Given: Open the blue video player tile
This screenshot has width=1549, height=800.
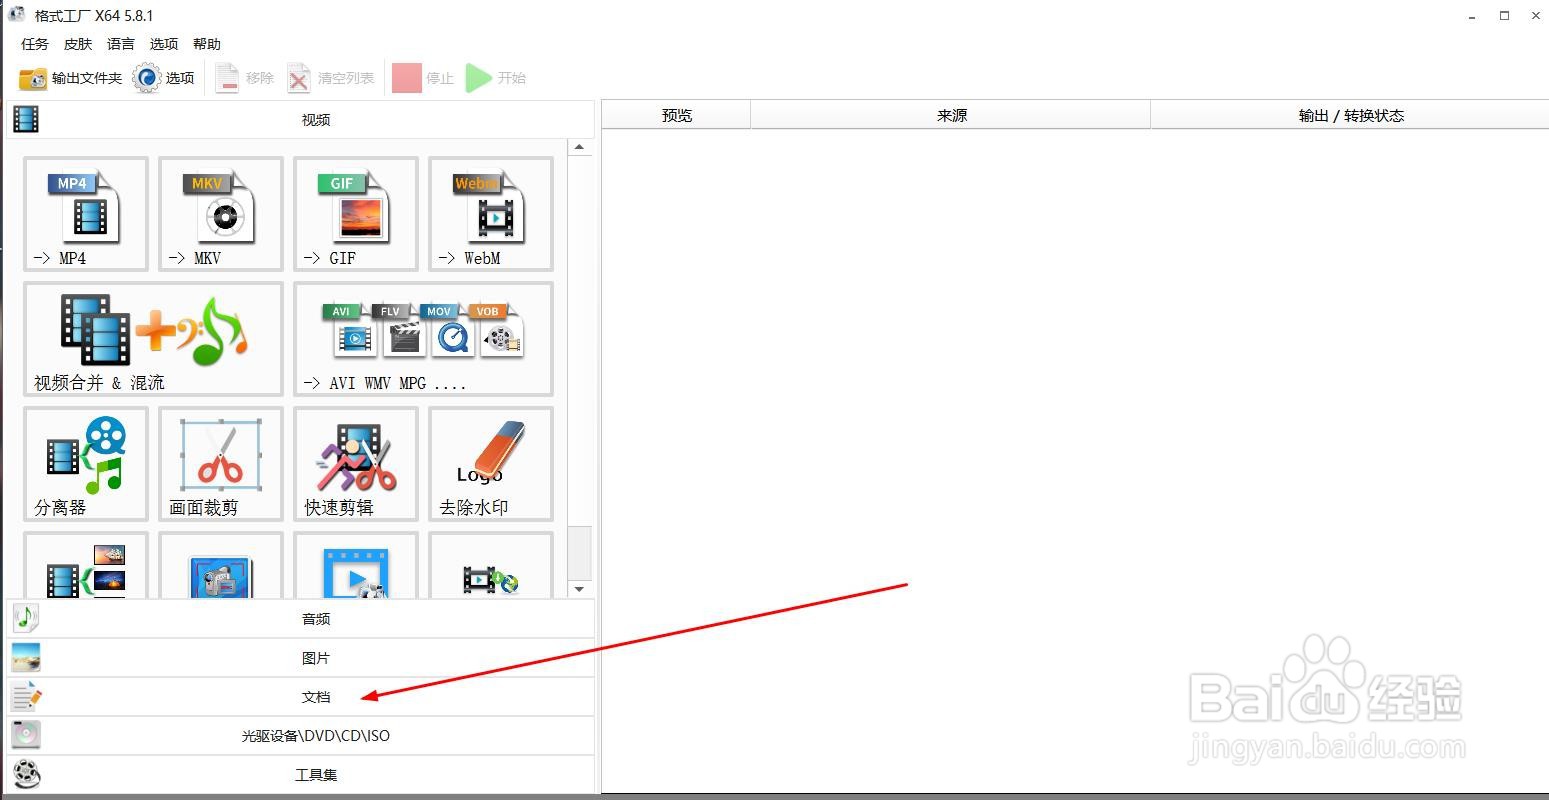Looking at the screenshot, I should pyautogui.click(x=356, y=565).
